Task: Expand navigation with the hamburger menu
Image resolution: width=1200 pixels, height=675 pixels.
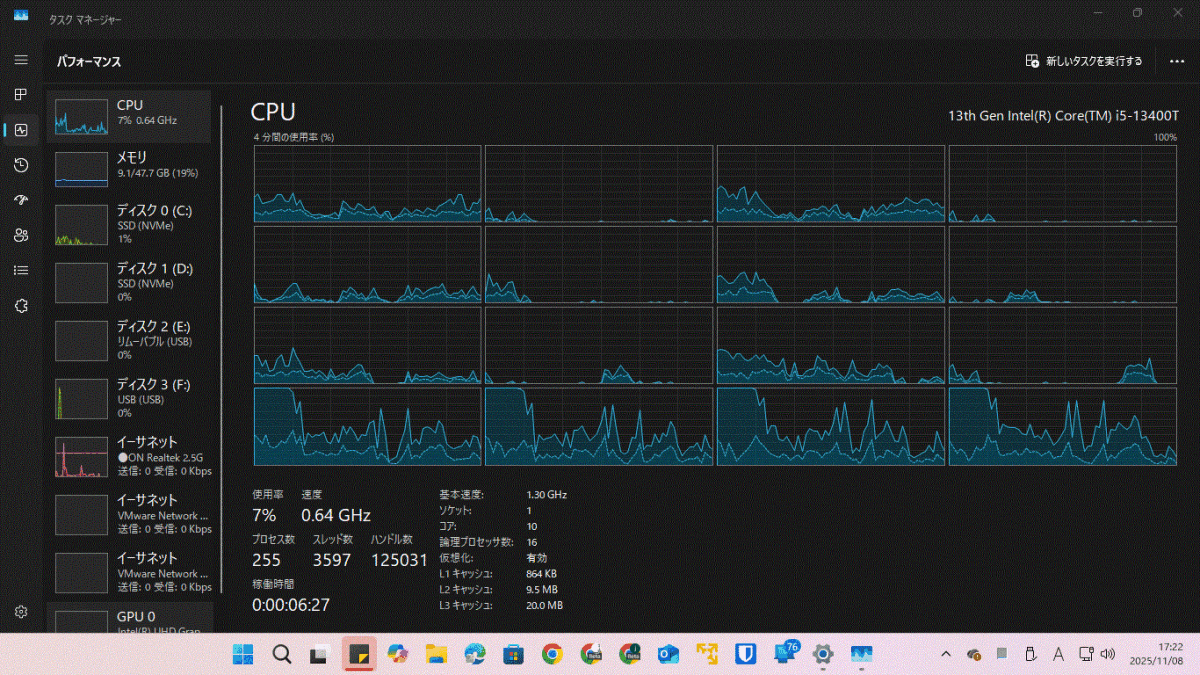Action: (20, 60)
